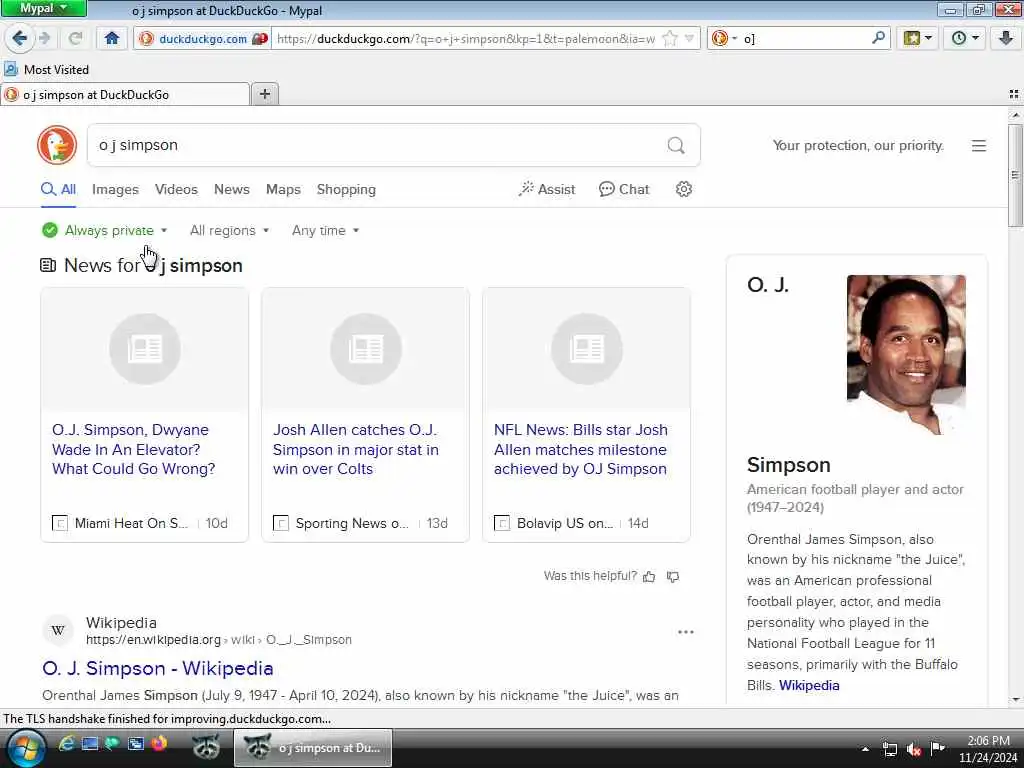The height and width of the screenshot is (768, 1024).
Task: Open the Downloads arrow button
Action: click(x=1006, y=38)
